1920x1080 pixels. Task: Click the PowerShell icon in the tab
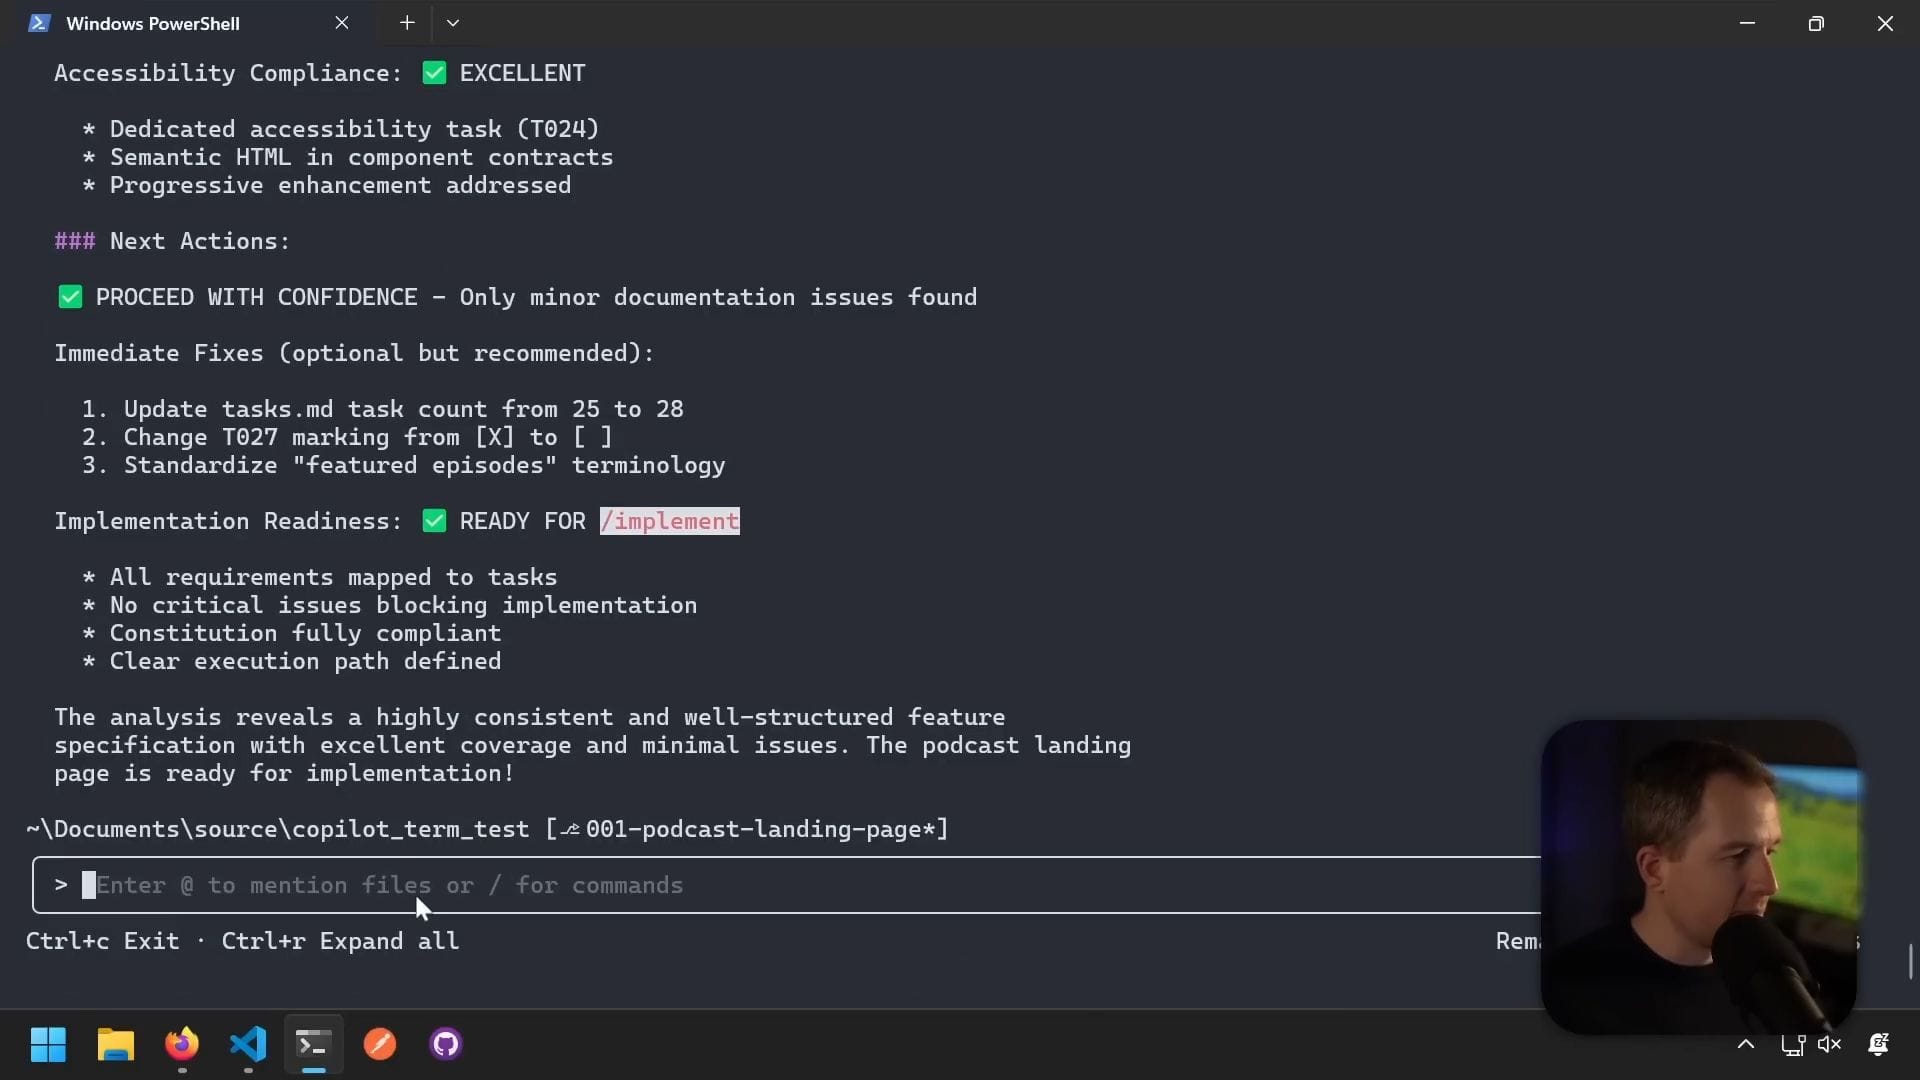(x=39, y=23)
